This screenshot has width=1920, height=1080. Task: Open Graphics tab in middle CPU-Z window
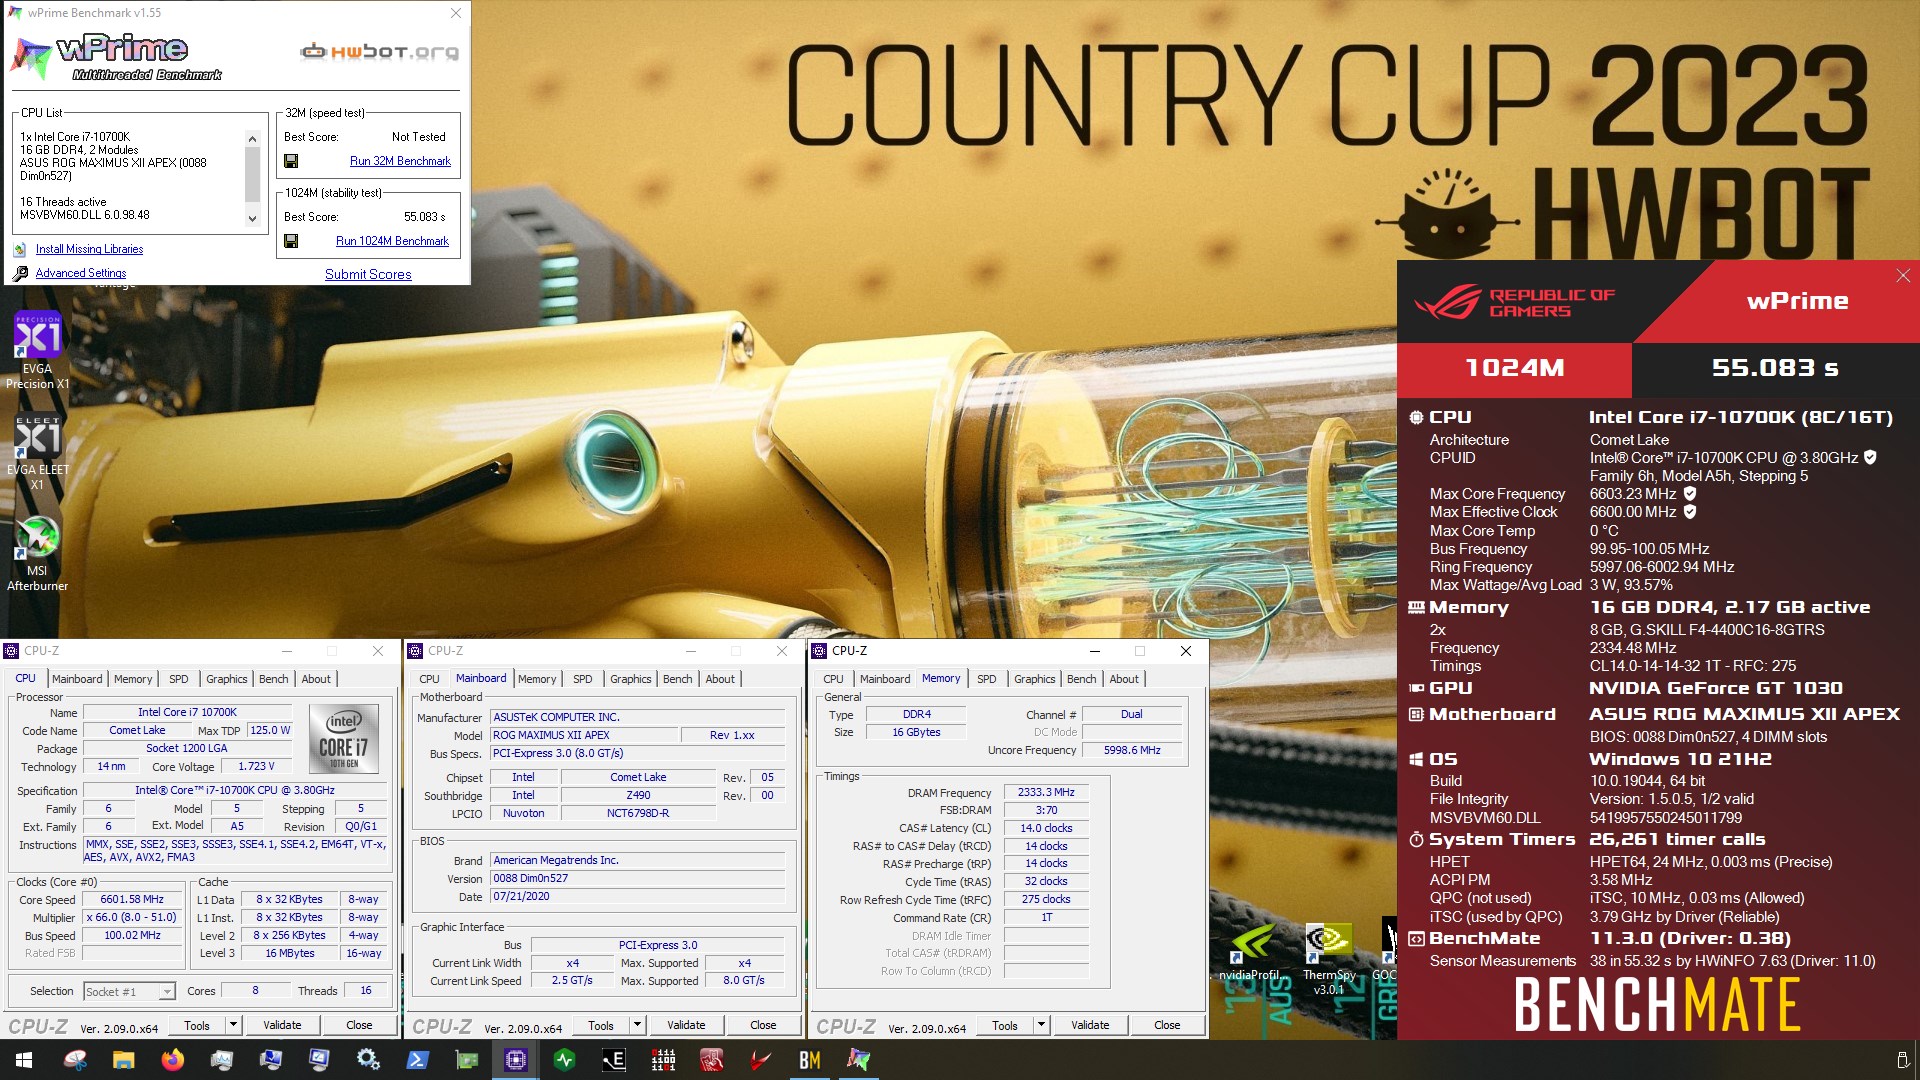click(x=631, y=679)
